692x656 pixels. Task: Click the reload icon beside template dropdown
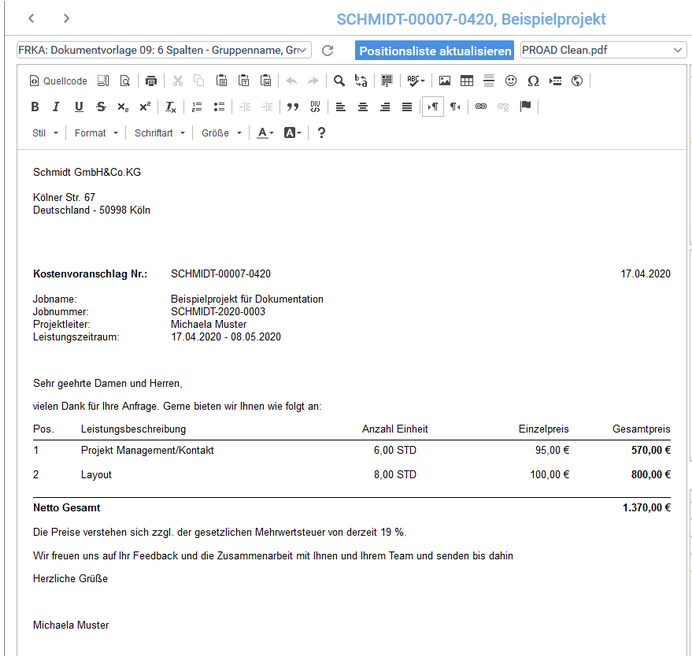click(327, 50)
